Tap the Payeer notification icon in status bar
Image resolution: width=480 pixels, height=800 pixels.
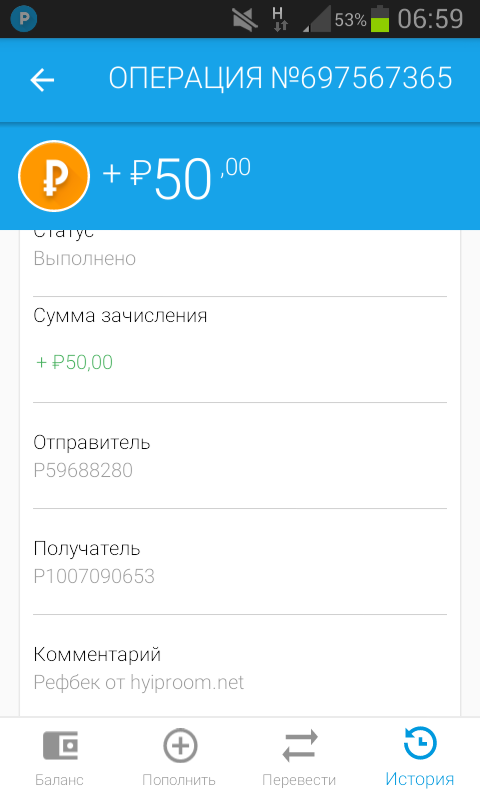click(23, 19)
